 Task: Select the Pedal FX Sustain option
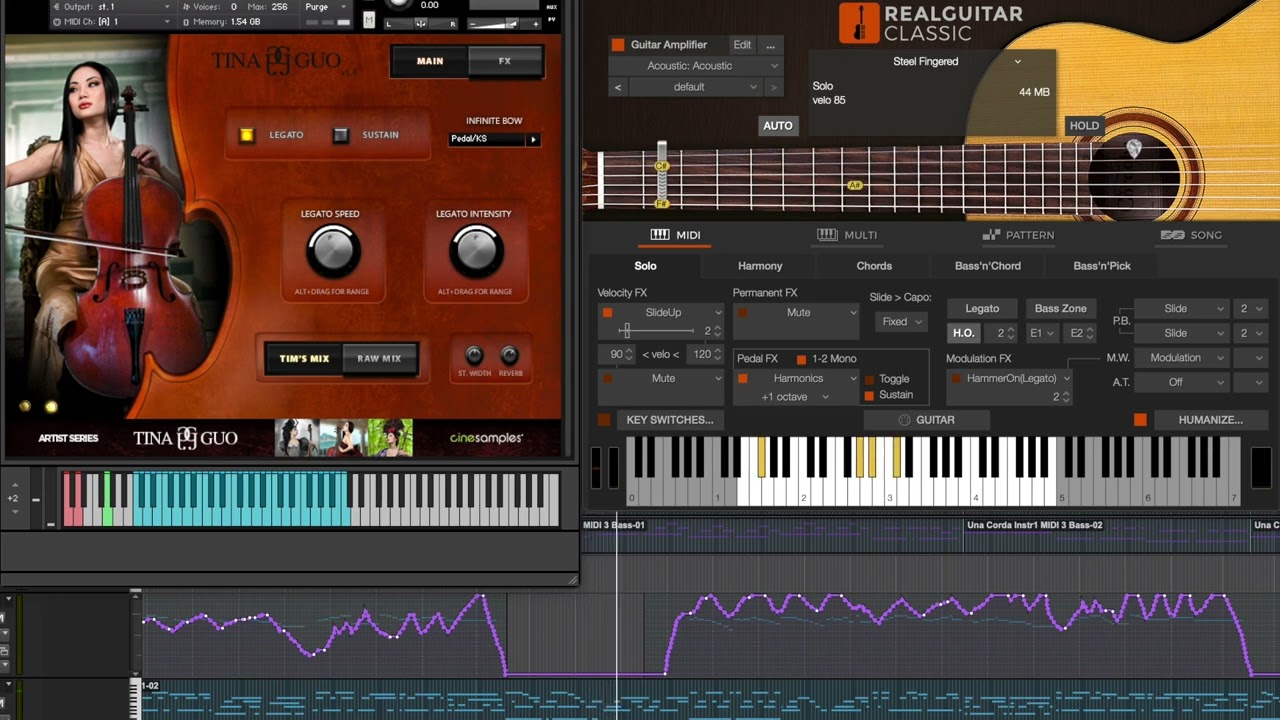(869, 395)
